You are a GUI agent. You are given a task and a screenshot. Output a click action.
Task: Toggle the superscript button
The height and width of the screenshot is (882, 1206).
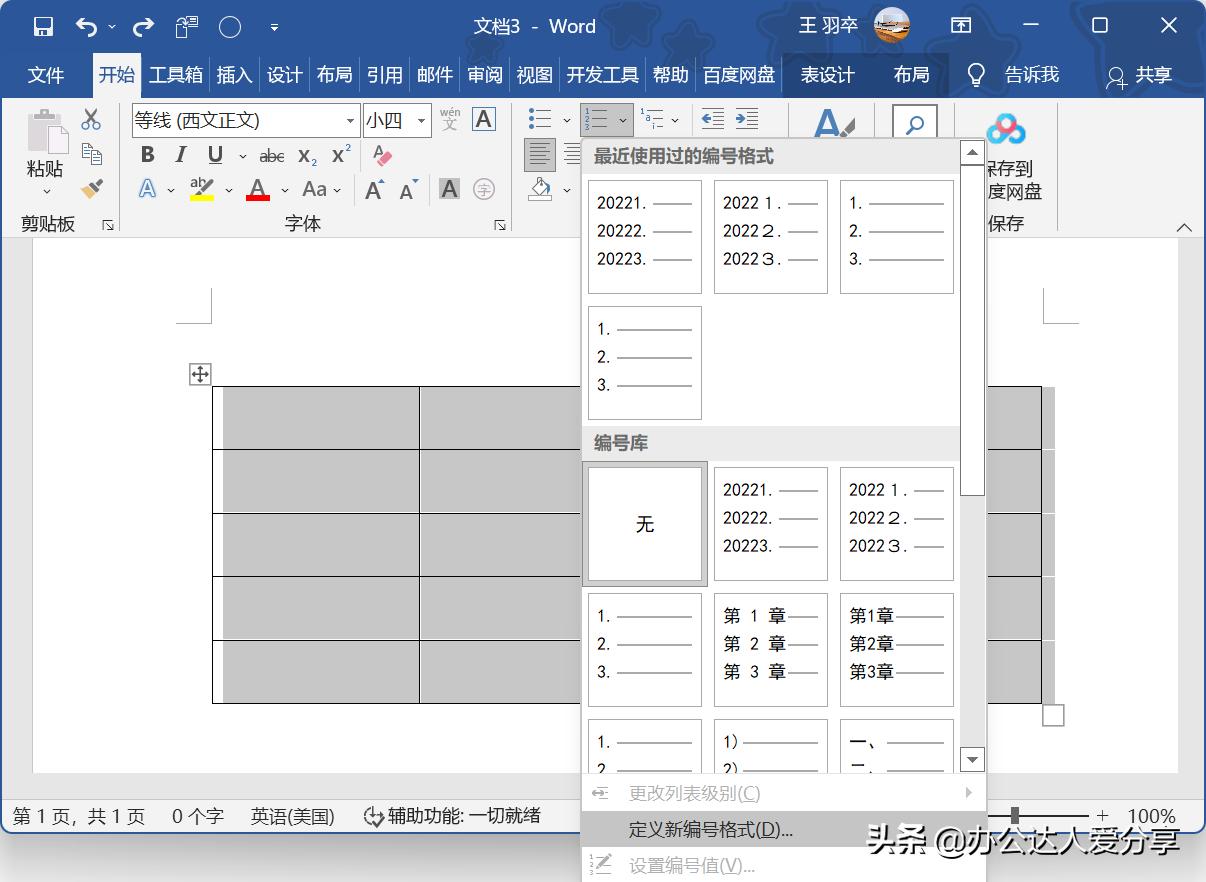pos(340,154)
